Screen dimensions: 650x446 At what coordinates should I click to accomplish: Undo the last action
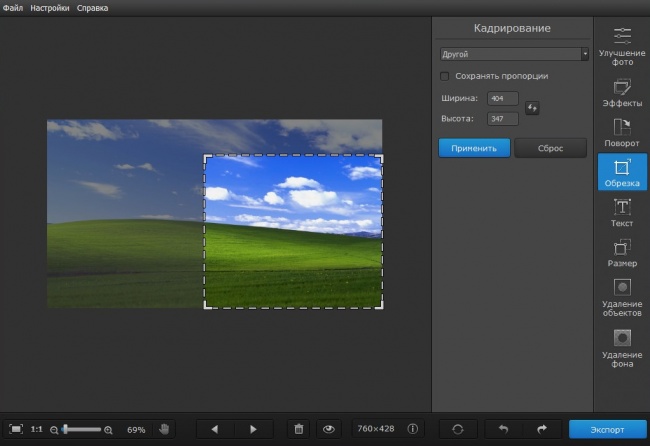(x=503, y=429)
